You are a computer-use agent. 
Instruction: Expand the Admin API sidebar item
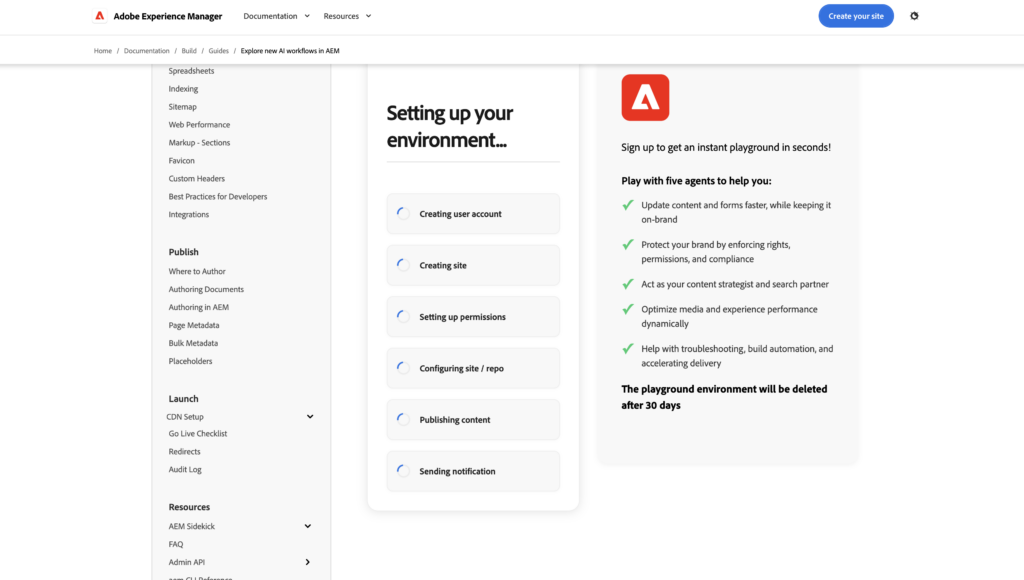(x=308, y=562)
